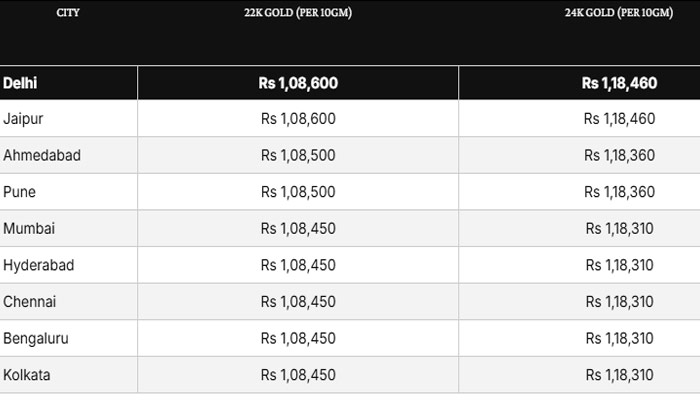The image size is (700, 400).
Task: Click the Hyderabad city name
Action: (38, 265)
